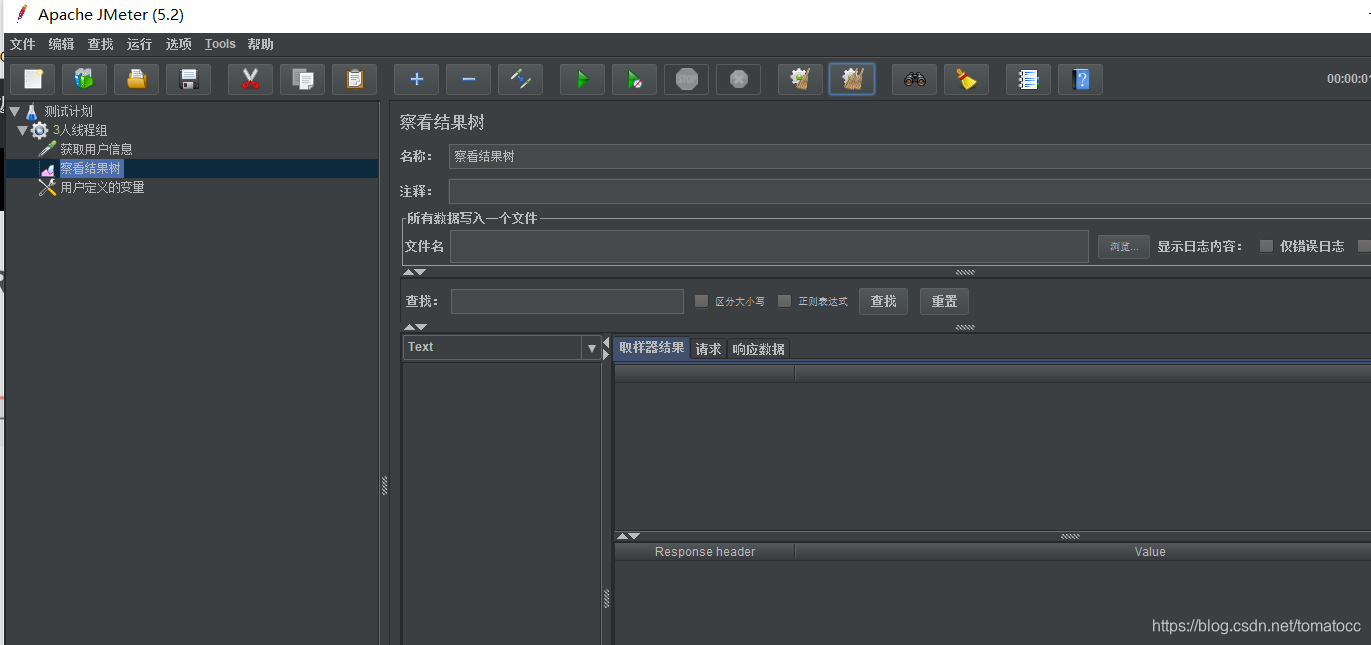
Task: Collapse the 测试计划 tree node arrow
Action: 14,111
